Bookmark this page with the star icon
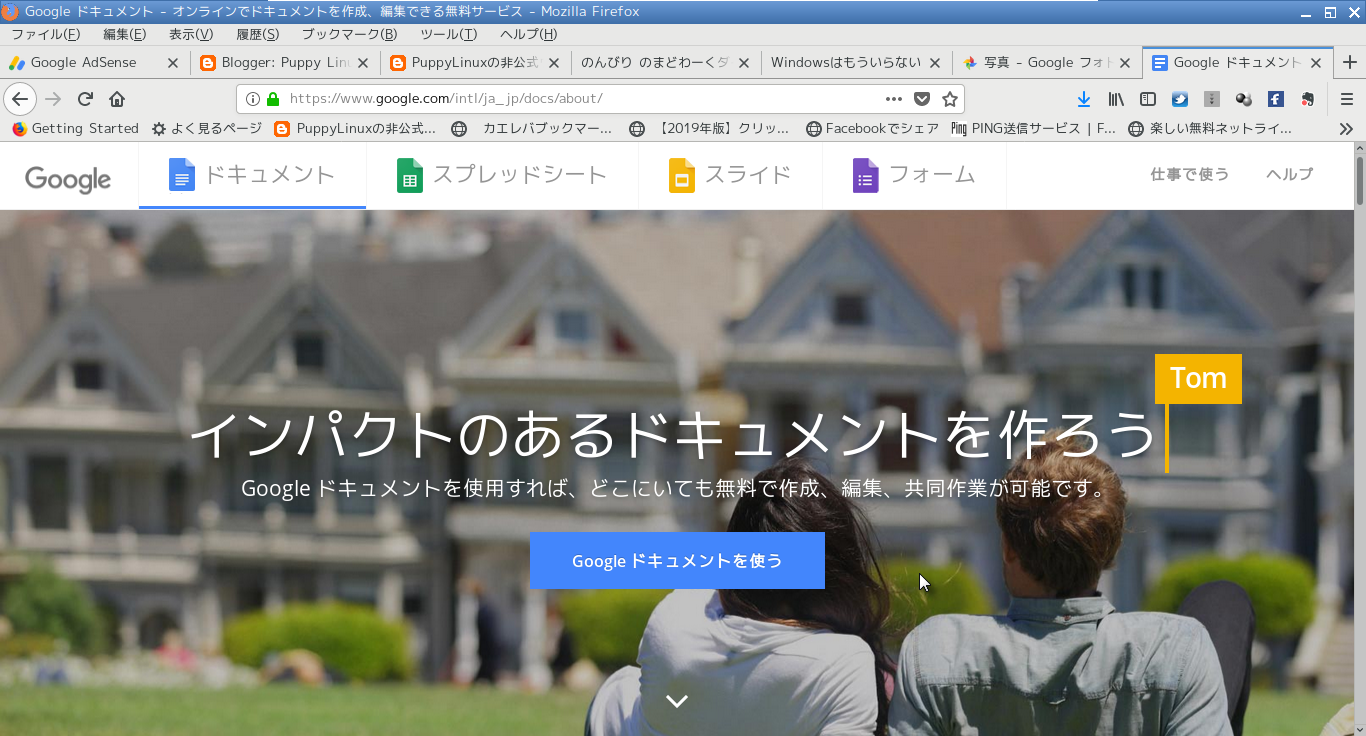The height and width of the screenshot is (736, 1366). (950, 99)
